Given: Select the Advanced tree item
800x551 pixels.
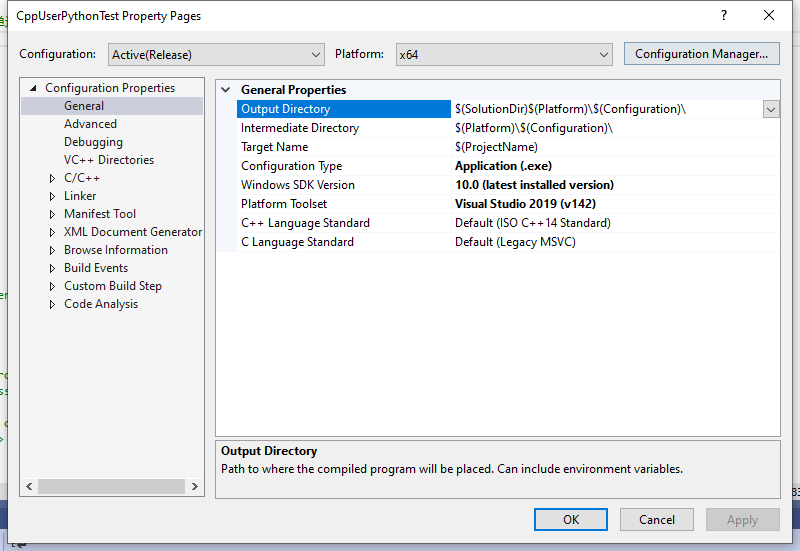Looking at the screenshot, I should 90,124.
